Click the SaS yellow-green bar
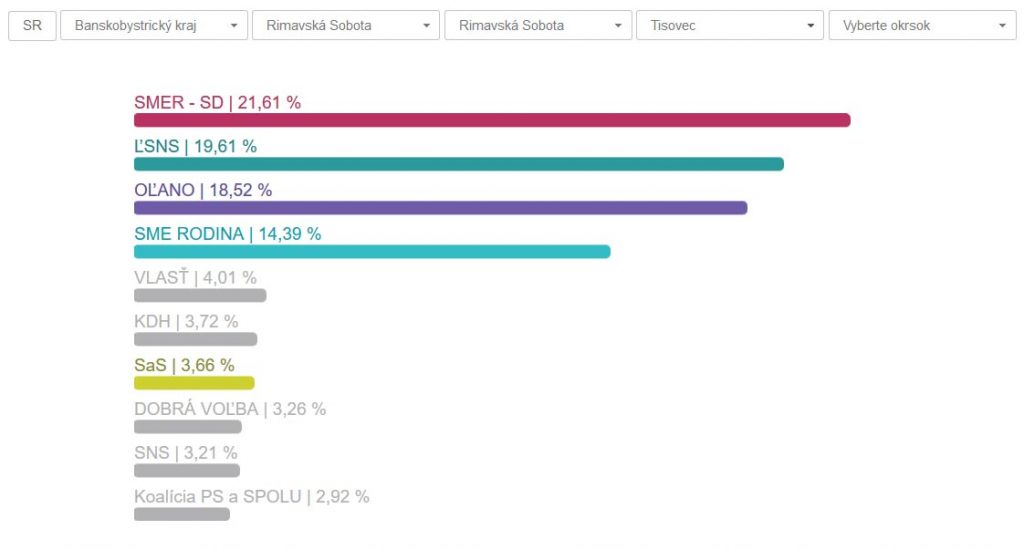This screenshot has width=1024, height=550. point(194,382)
